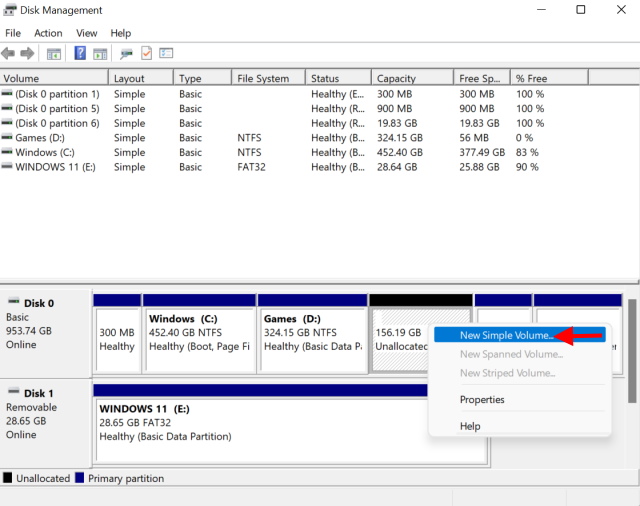This screenshot has width=640, height=506.
Task: Click drive icon beside Games (D:) row
Action: pyautogui.click(x=7, y=137)
